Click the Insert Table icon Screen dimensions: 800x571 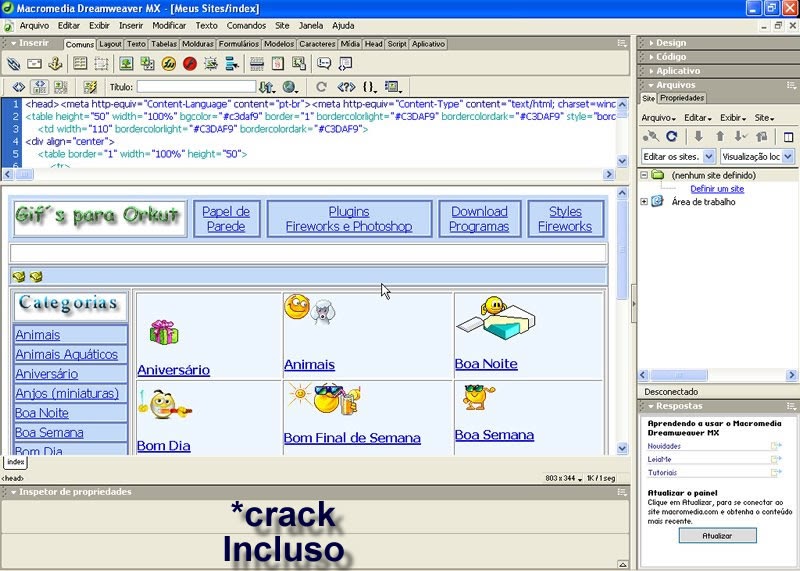tap(80, 64)
